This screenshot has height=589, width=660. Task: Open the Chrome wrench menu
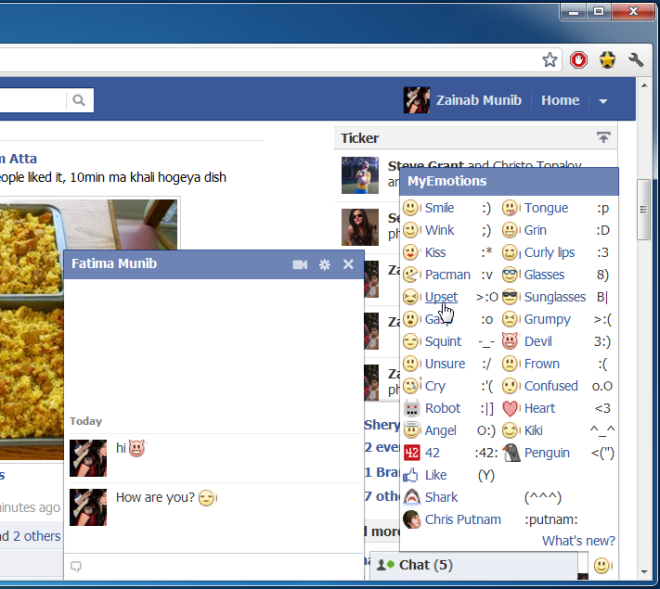pyautogui.click(x=636, y=60)
